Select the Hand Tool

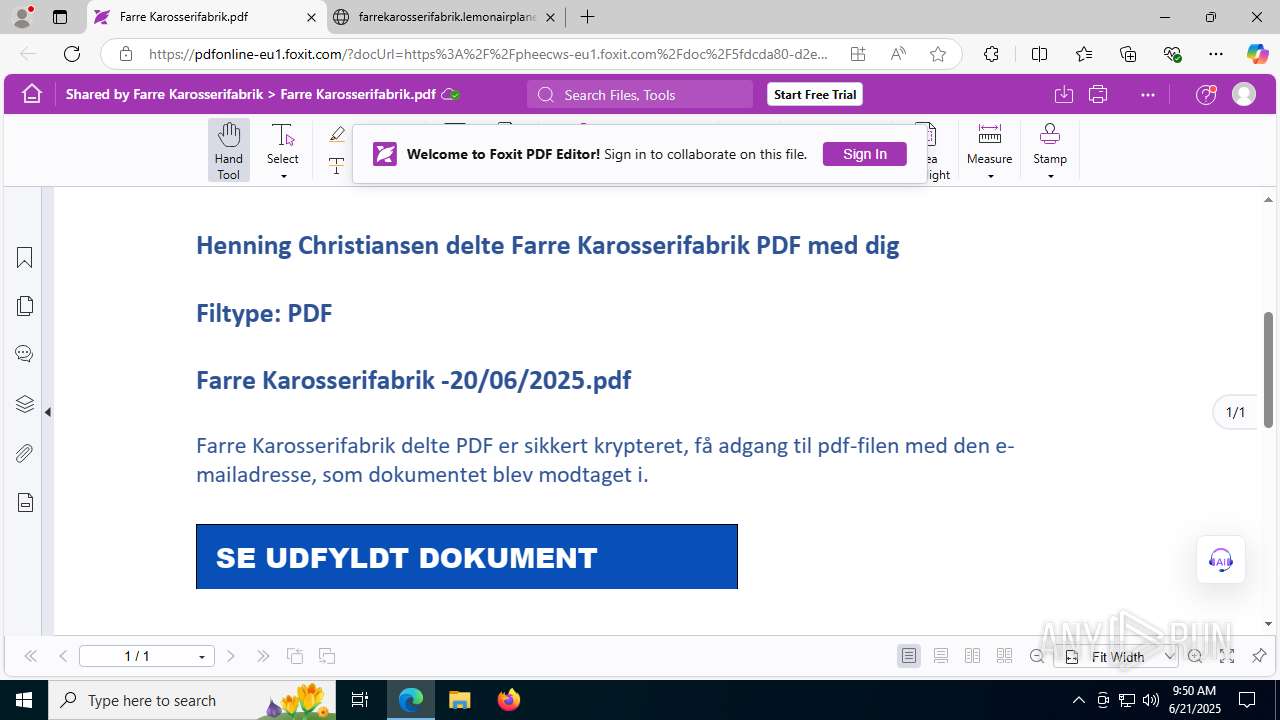tap(229, 150)
